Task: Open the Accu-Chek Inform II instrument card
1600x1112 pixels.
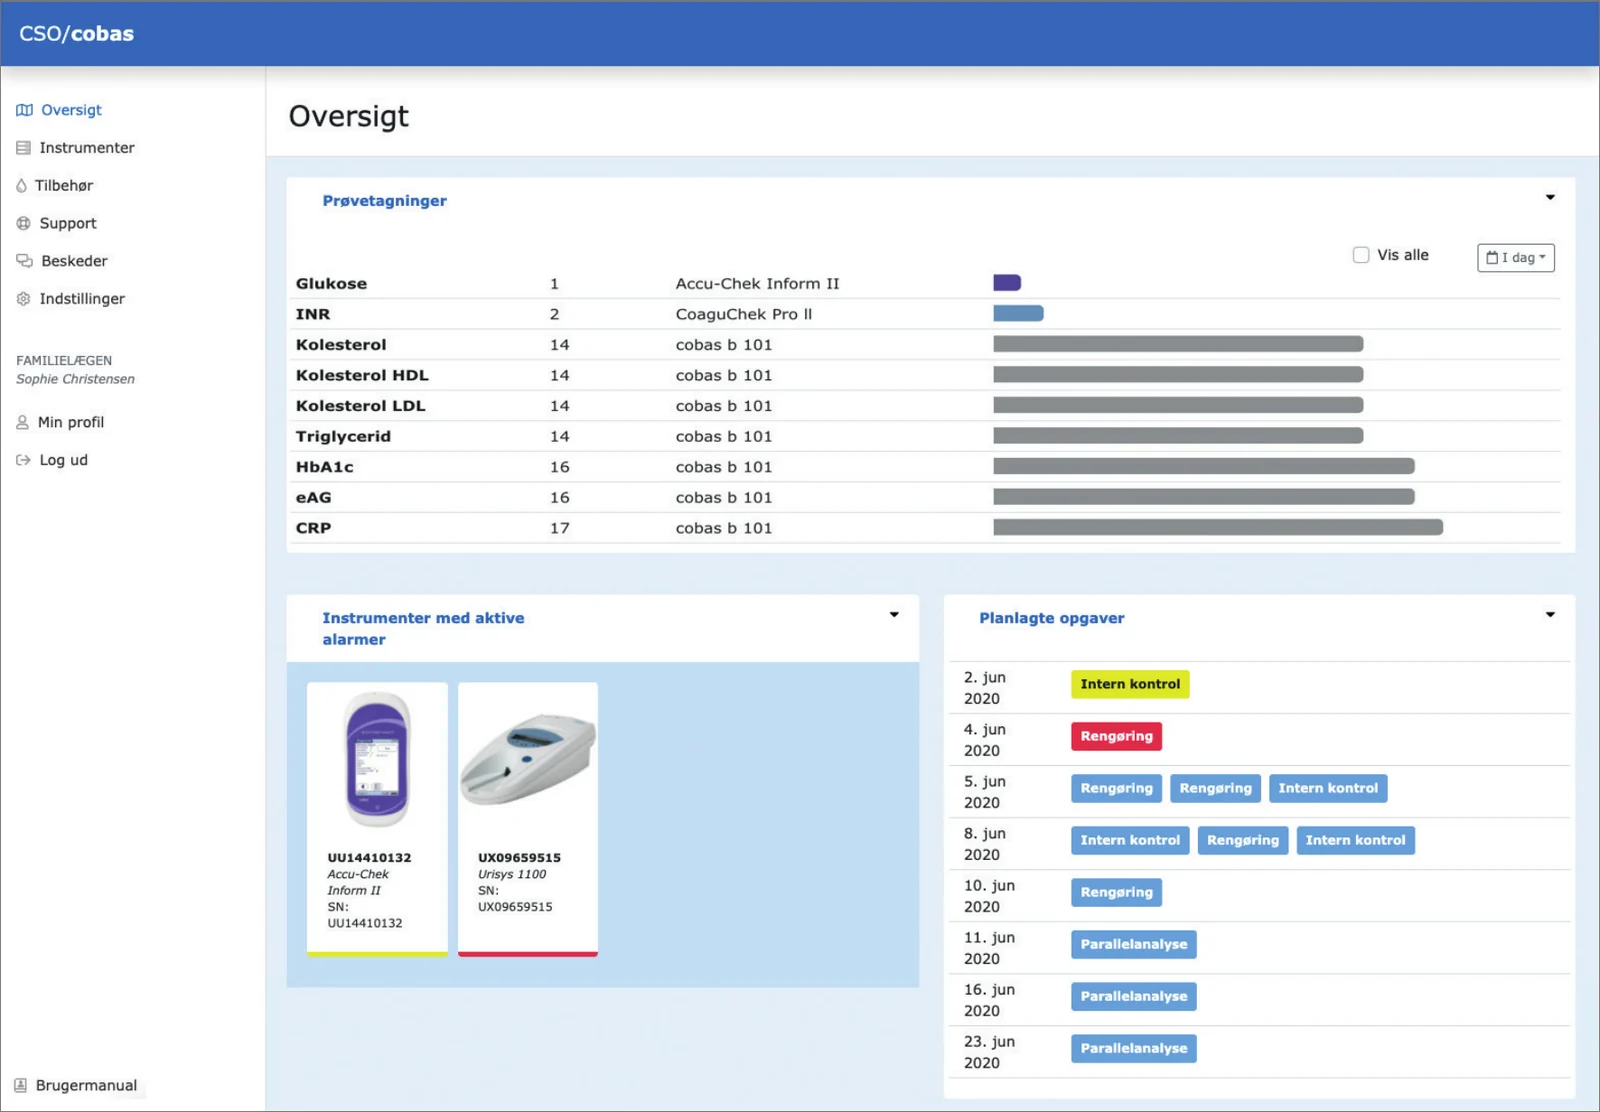Action: pos(377,820)
